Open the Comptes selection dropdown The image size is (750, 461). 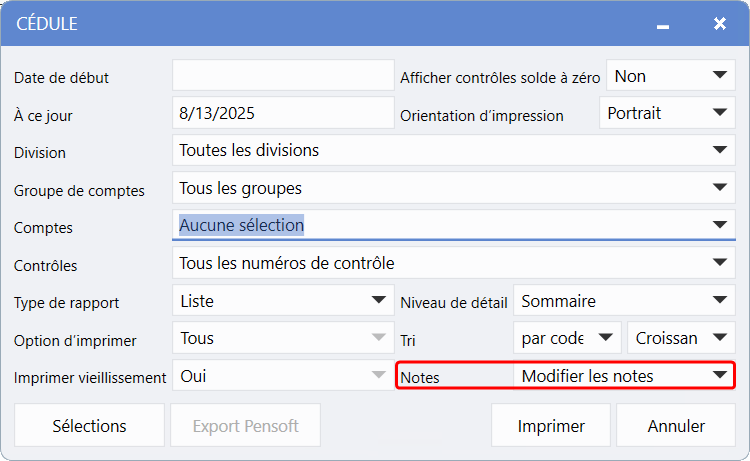click(x=719, y=225)
